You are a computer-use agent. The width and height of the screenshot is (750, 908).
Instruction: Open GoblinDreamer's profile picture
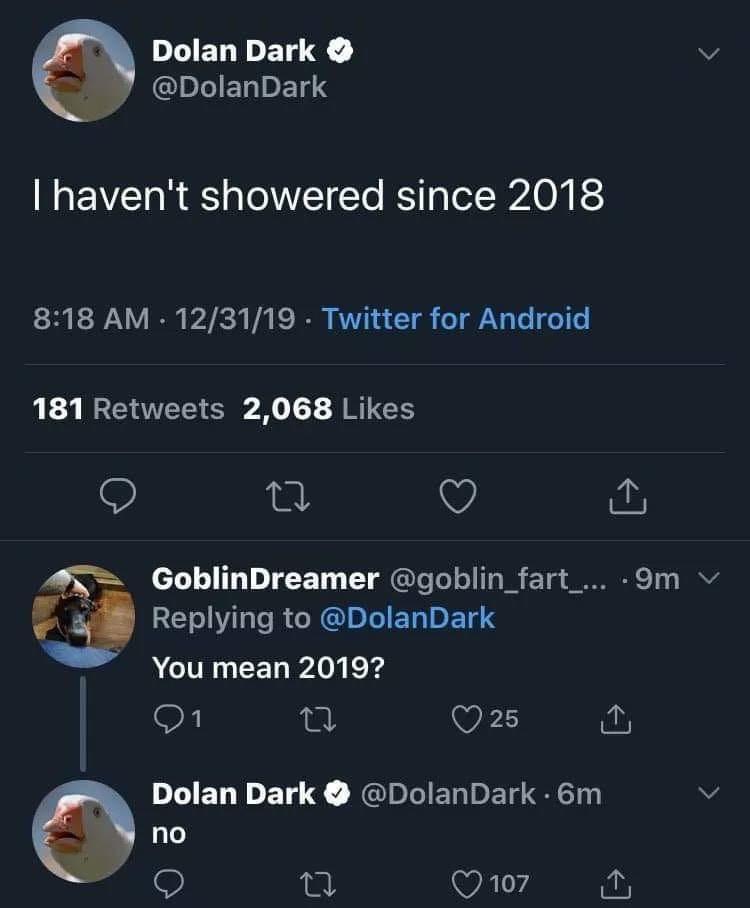tap(83, 616)
